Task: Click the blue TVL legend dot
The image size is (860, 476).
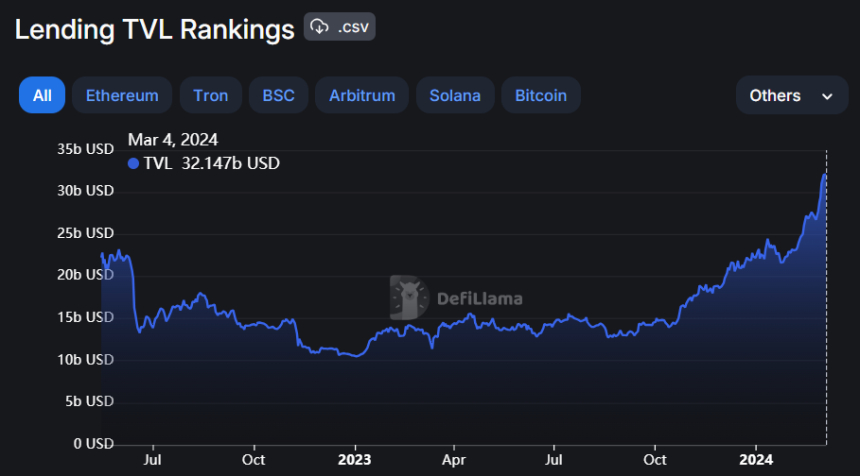Action: coord(134,163)
